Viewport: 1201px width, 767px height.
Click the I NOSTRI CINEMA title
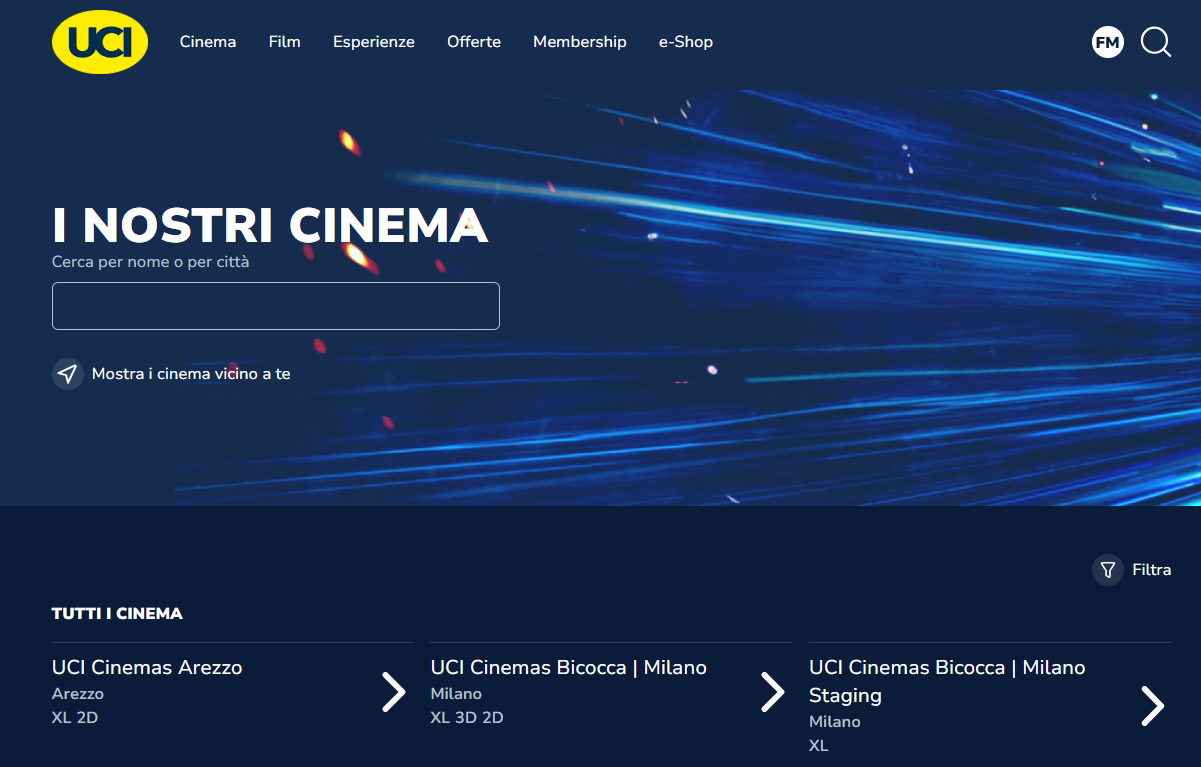(x=270, y=225)
